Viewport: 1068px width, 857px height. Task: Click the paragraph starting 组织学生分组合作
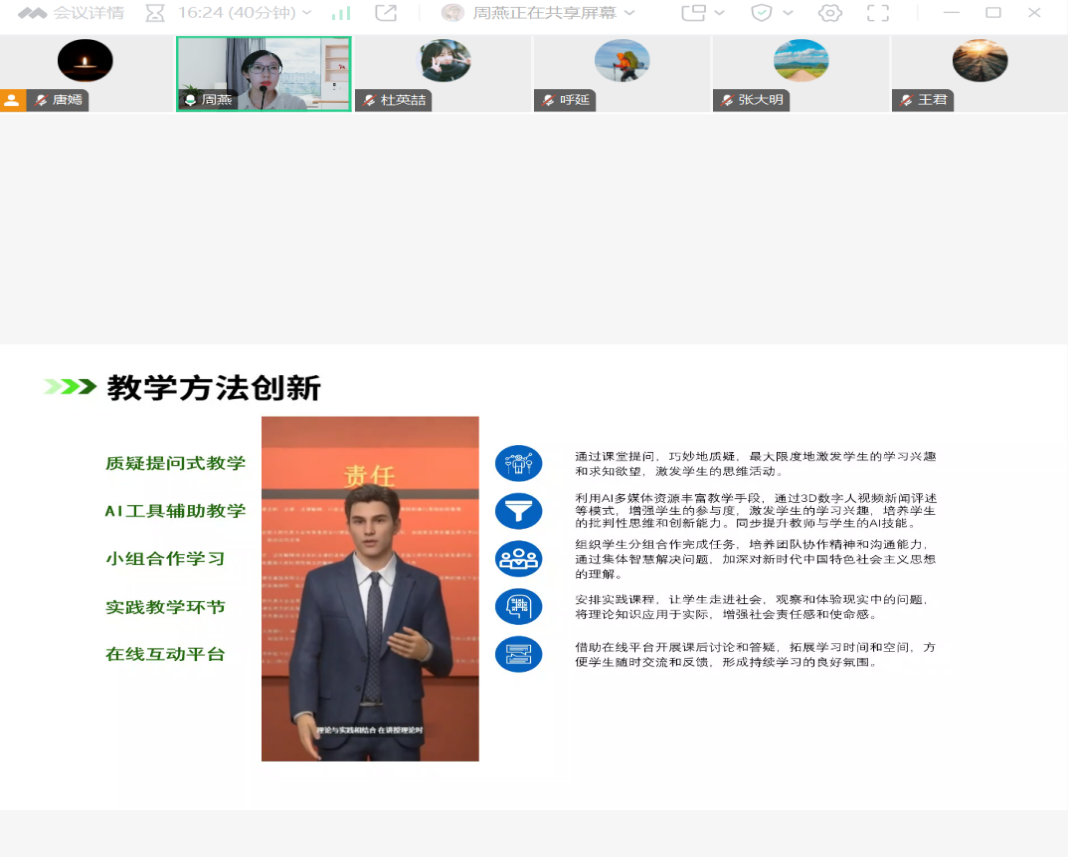point(755,559)
